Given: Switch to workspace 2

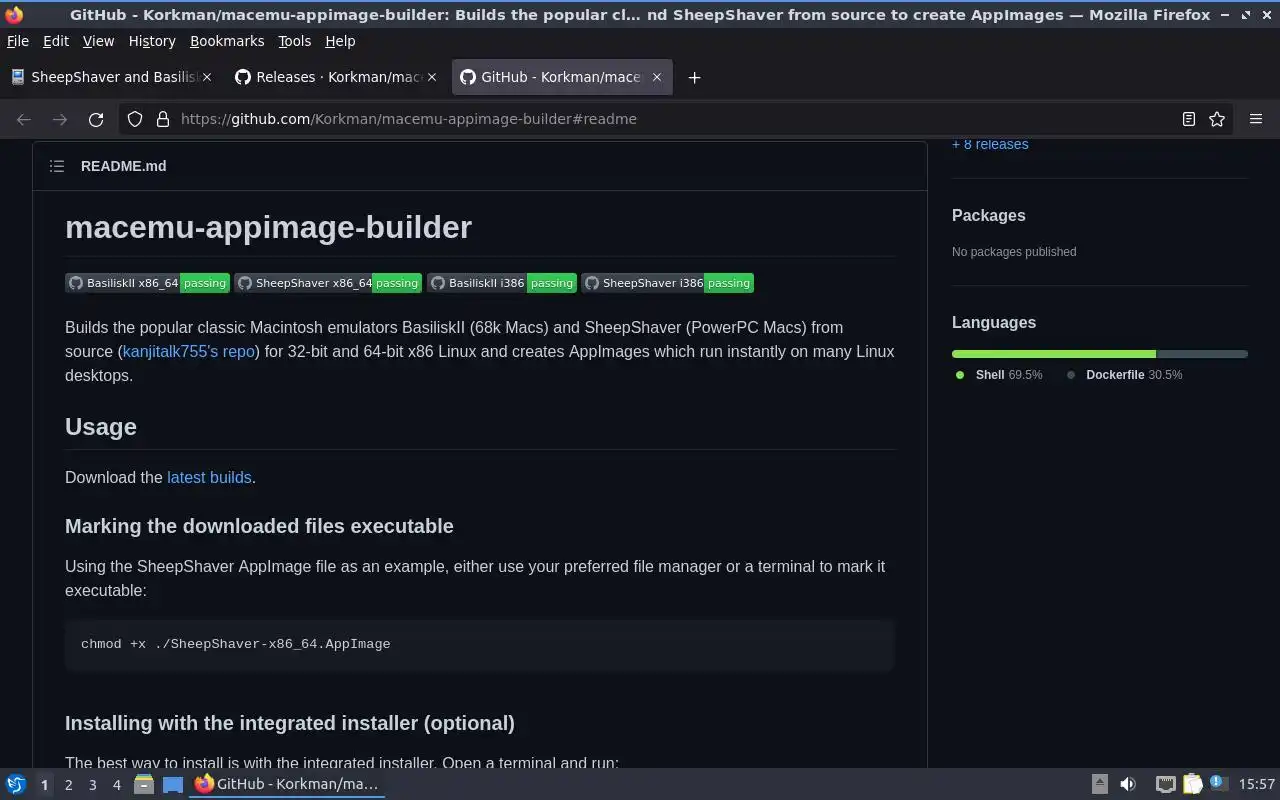Looking at the screenshot, I should coord(68,785).
